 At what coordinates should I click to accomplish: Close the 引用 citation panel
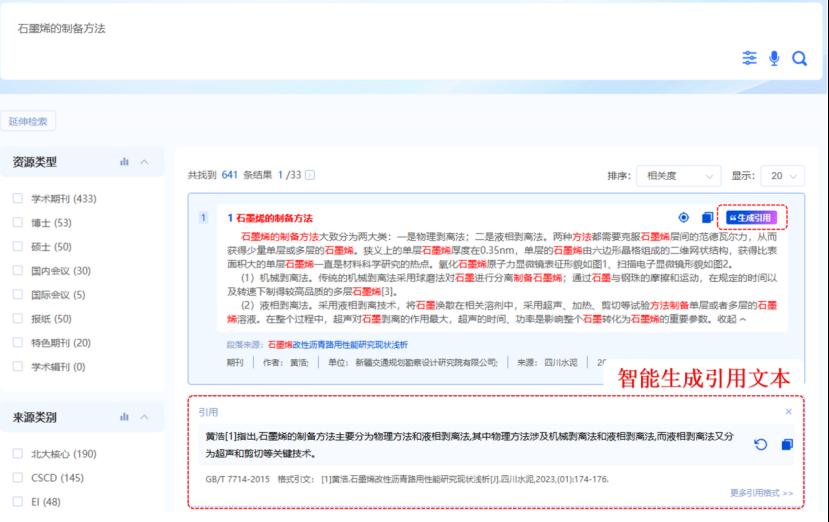point(788,411)
